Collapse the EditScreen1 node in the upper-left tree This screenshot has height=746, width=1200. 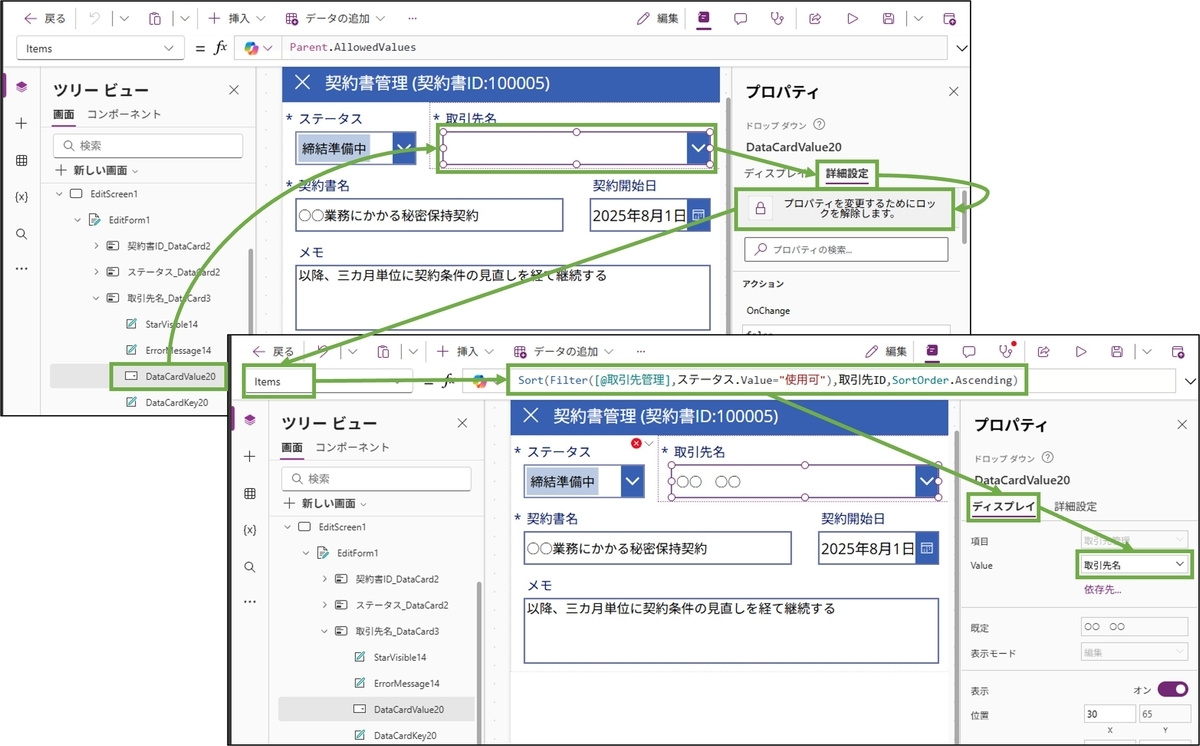pos(59,193)
